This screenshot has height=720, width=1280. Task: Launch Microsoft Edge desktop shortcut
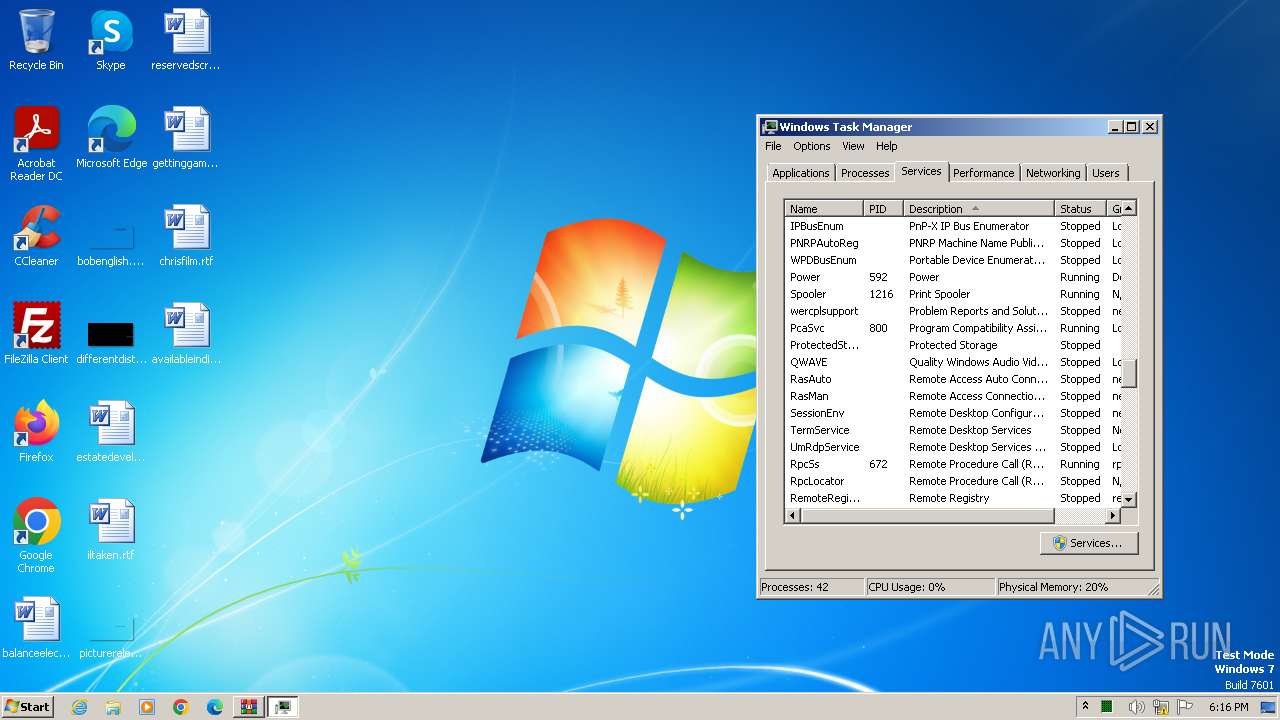pos(111,138)
